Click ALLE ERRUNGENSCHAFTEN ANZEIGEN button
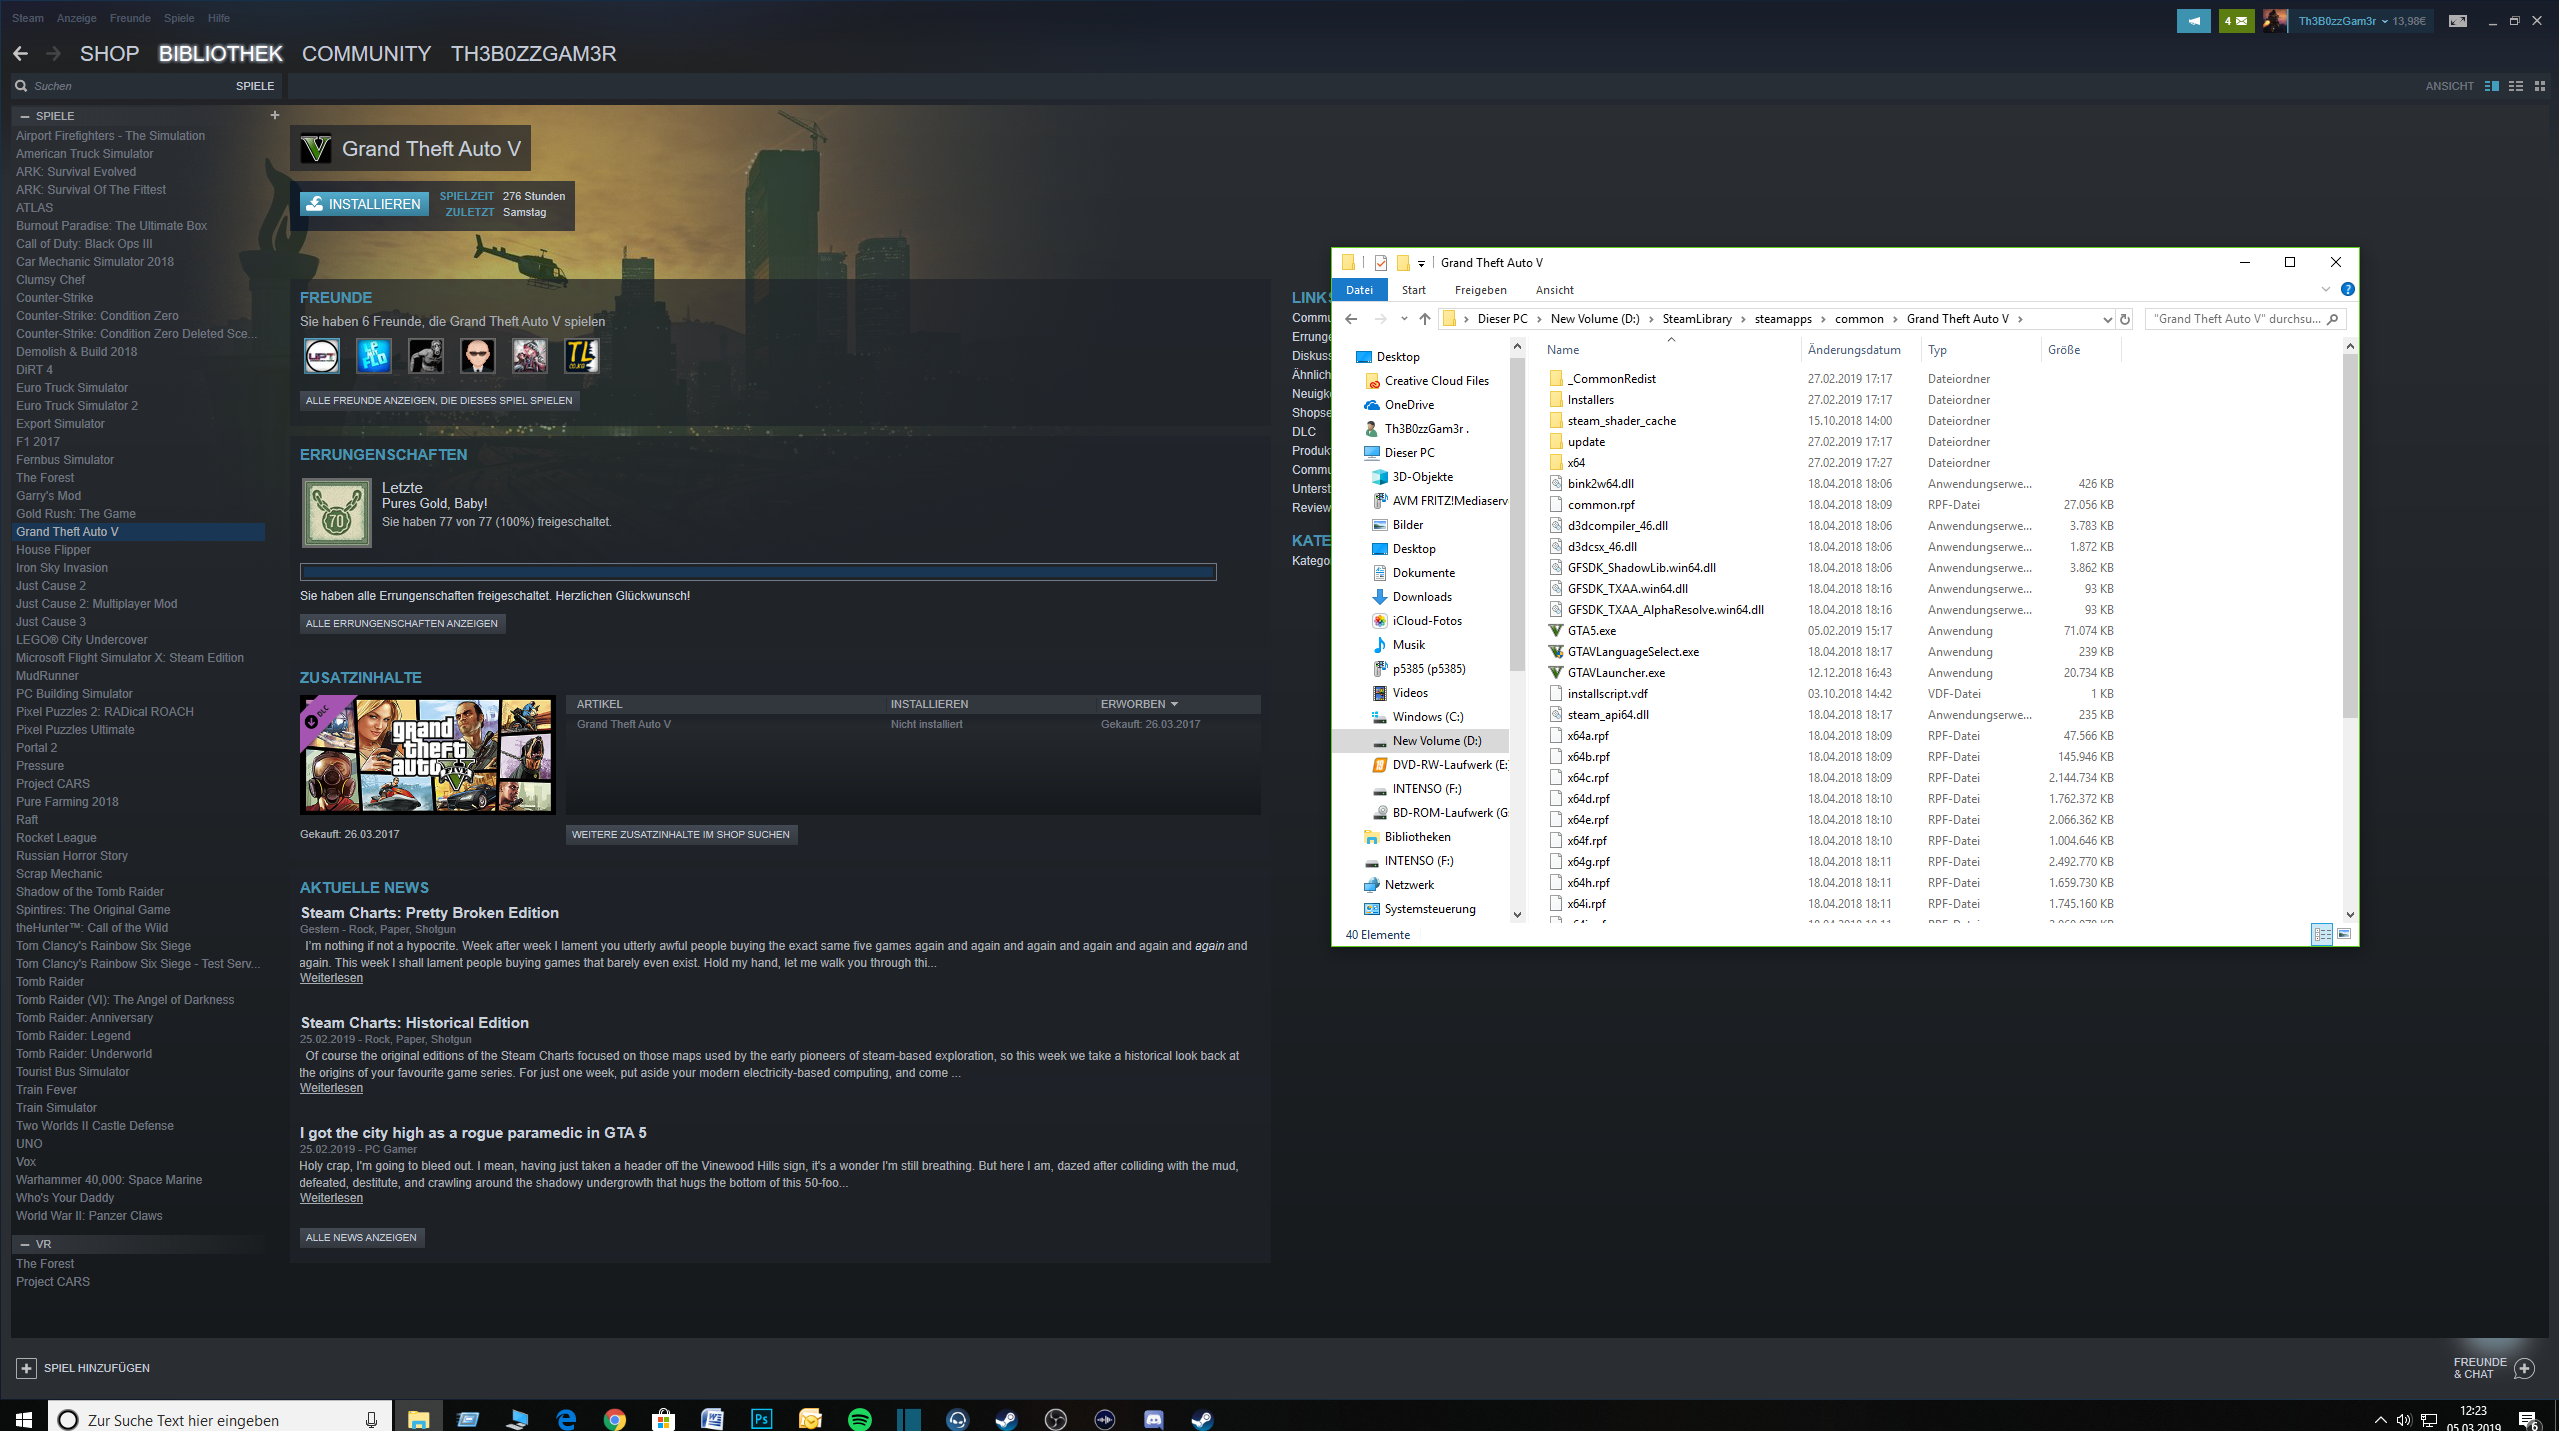 (402, 623)
